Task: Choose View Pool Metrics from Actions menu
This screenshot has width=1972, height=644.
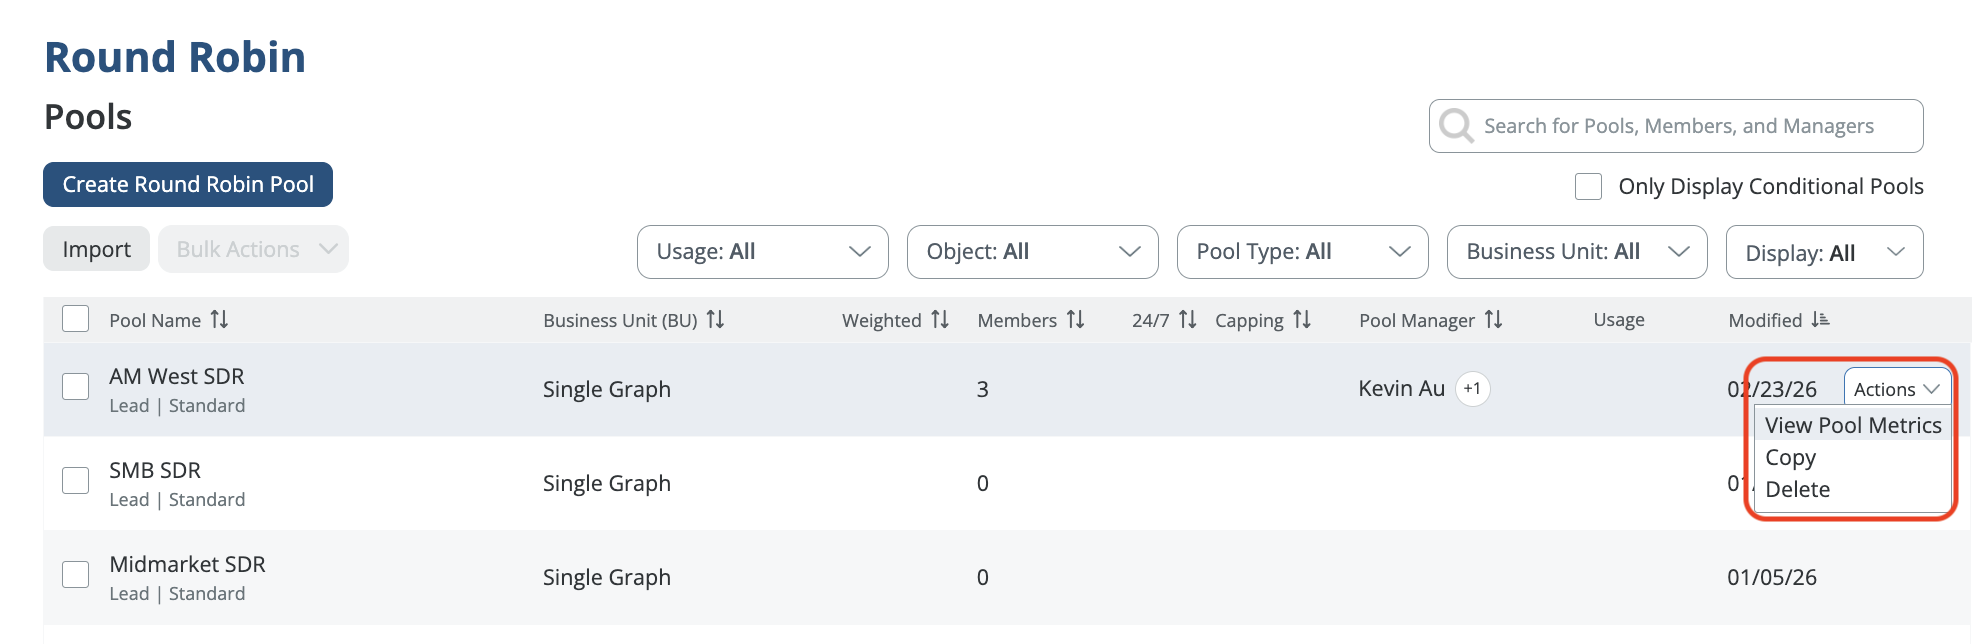Action: [x=1852, y=426]
